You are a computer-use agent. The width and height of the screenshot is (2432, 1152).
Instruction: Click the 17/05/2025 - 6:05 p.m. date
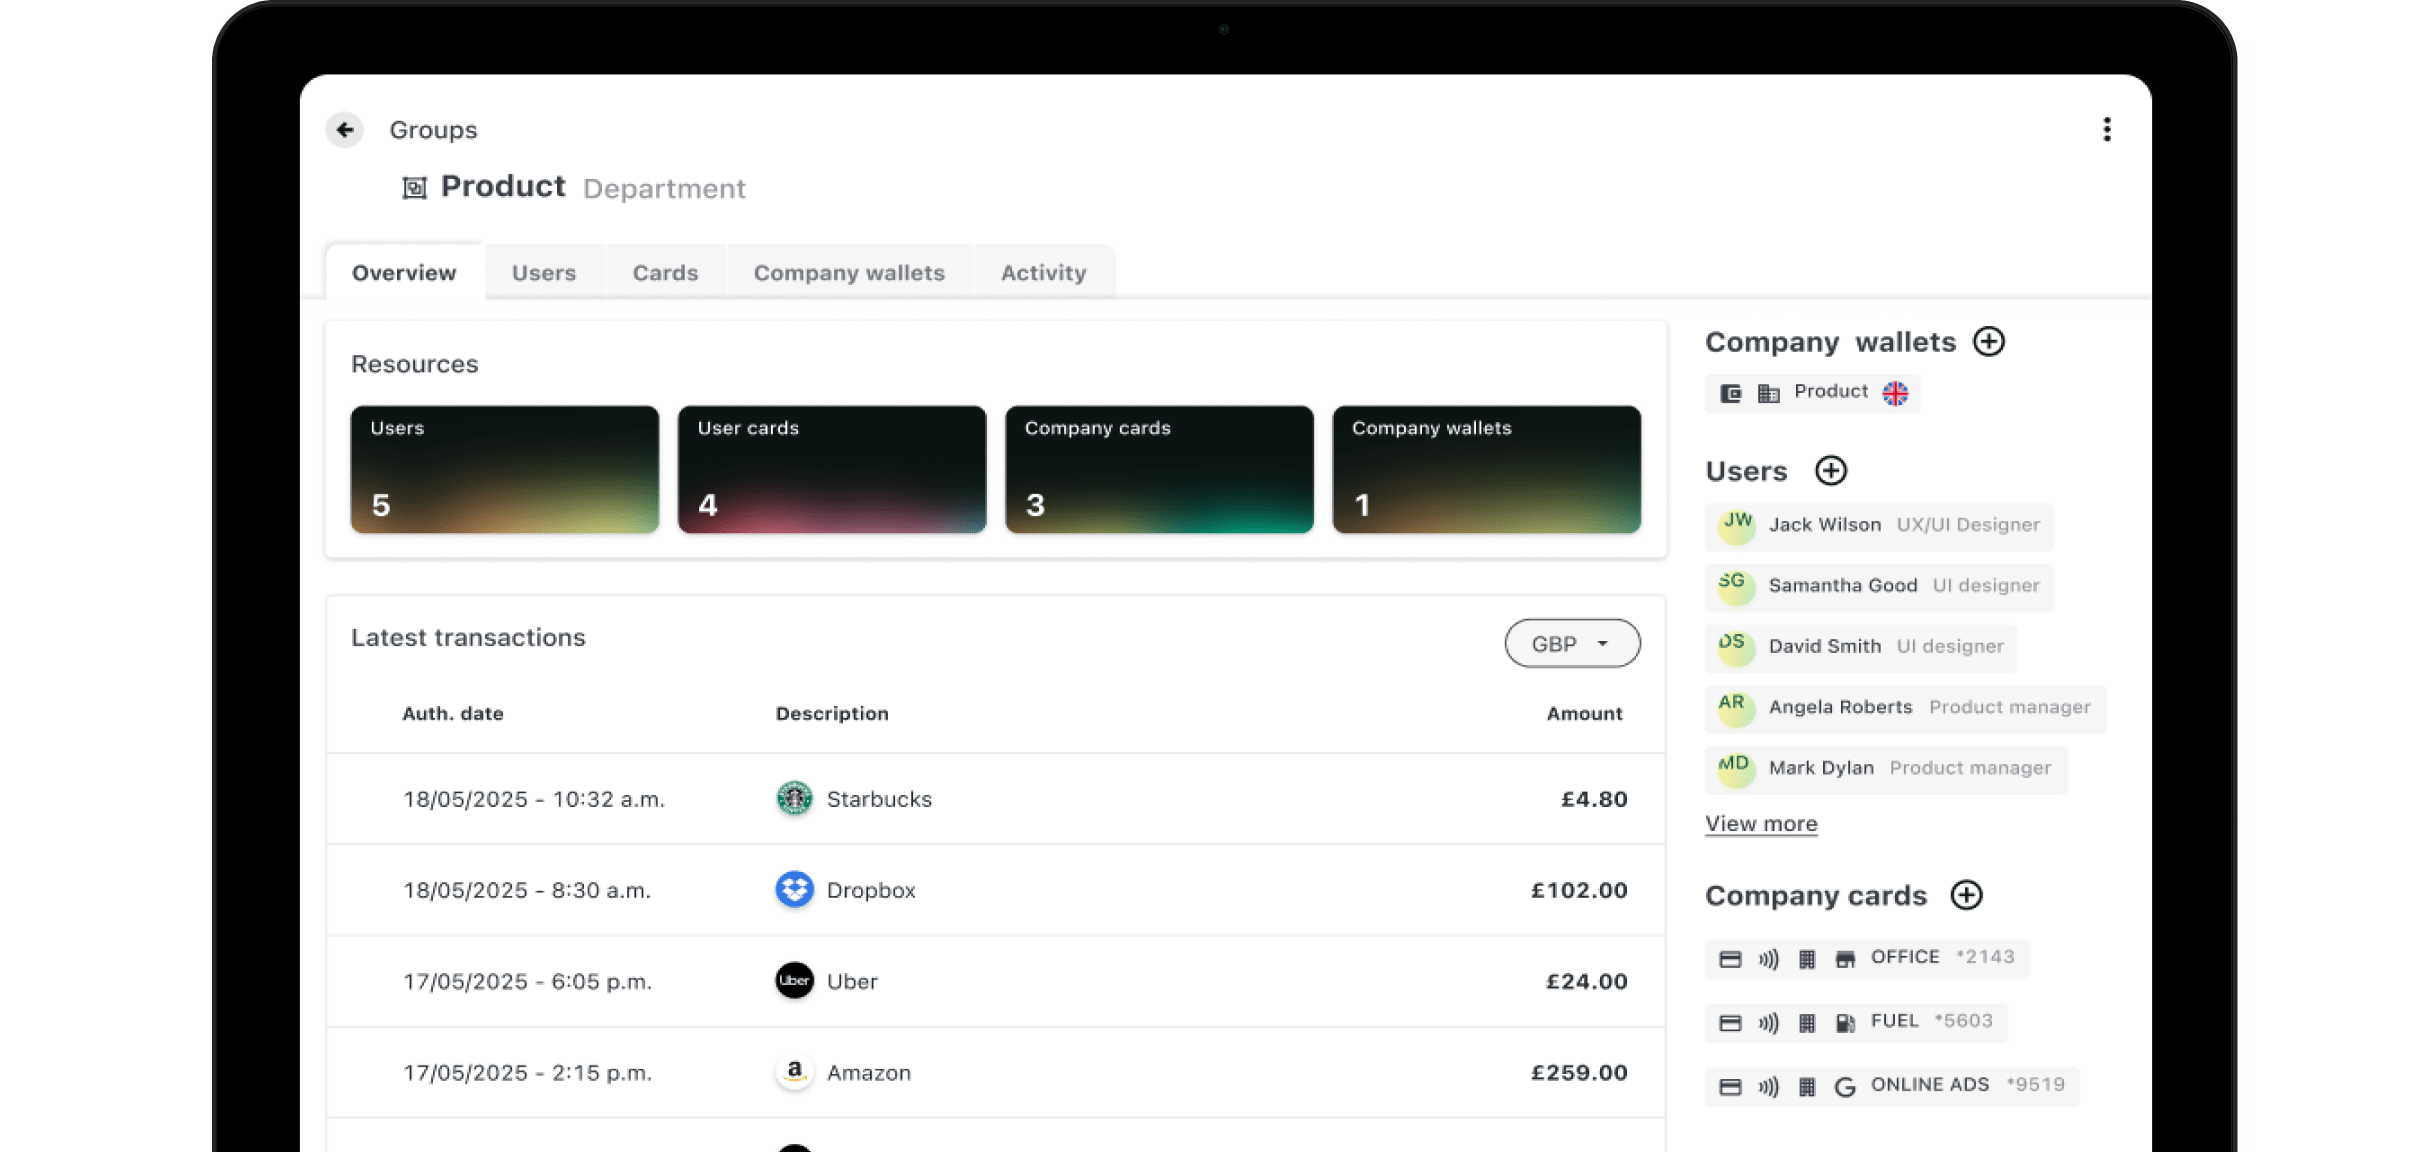point(527,982)
